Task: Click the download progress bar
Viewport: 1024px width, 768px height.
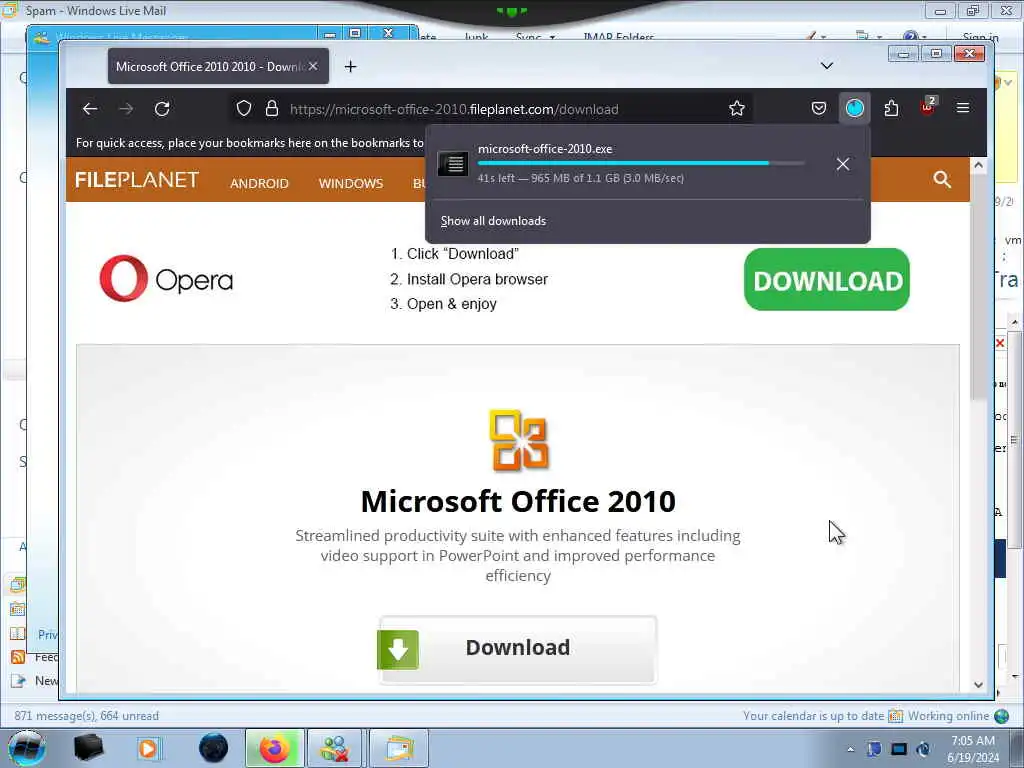Action: coord(641,163)
